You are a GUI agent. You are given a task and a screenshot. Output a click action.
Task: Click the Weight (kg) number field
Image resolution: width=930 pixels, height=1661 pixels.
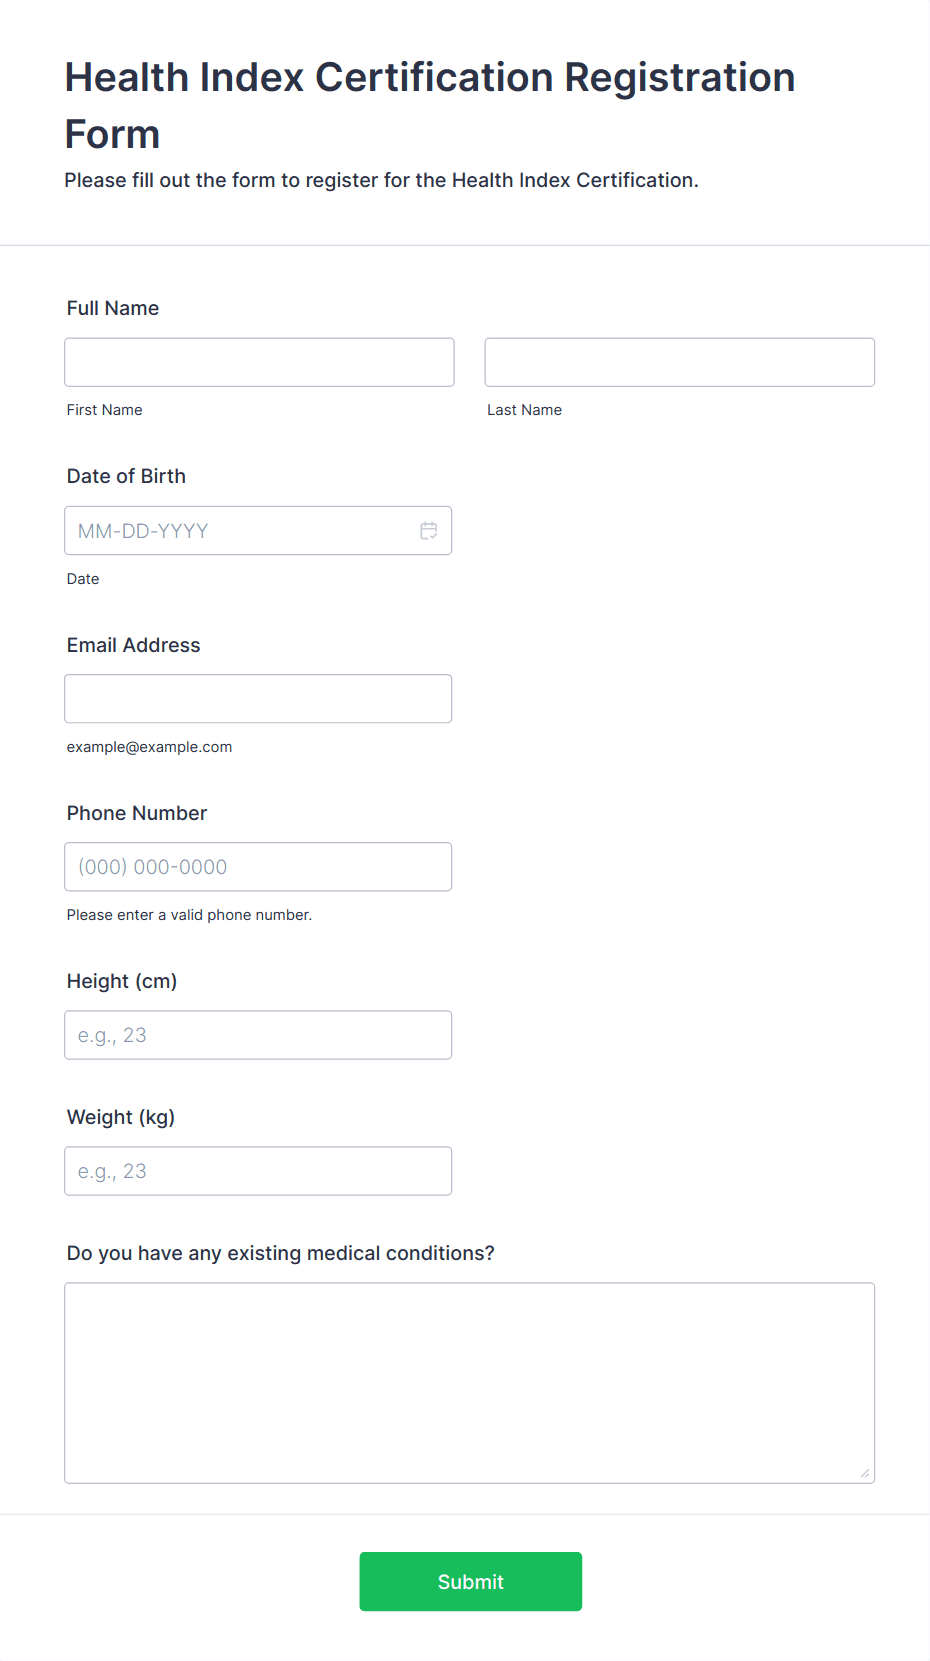258,1171
